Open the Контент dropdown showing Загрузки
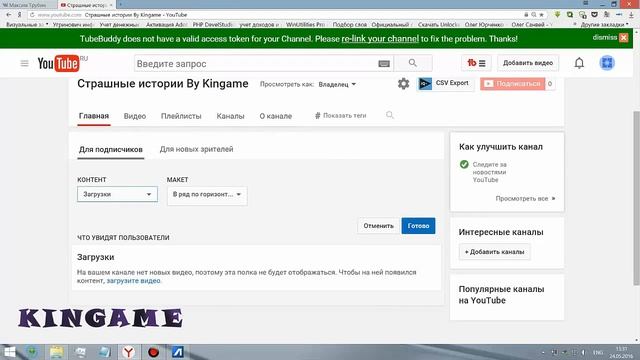The width and height of the screenshot is (640, 360). (117, 194)
